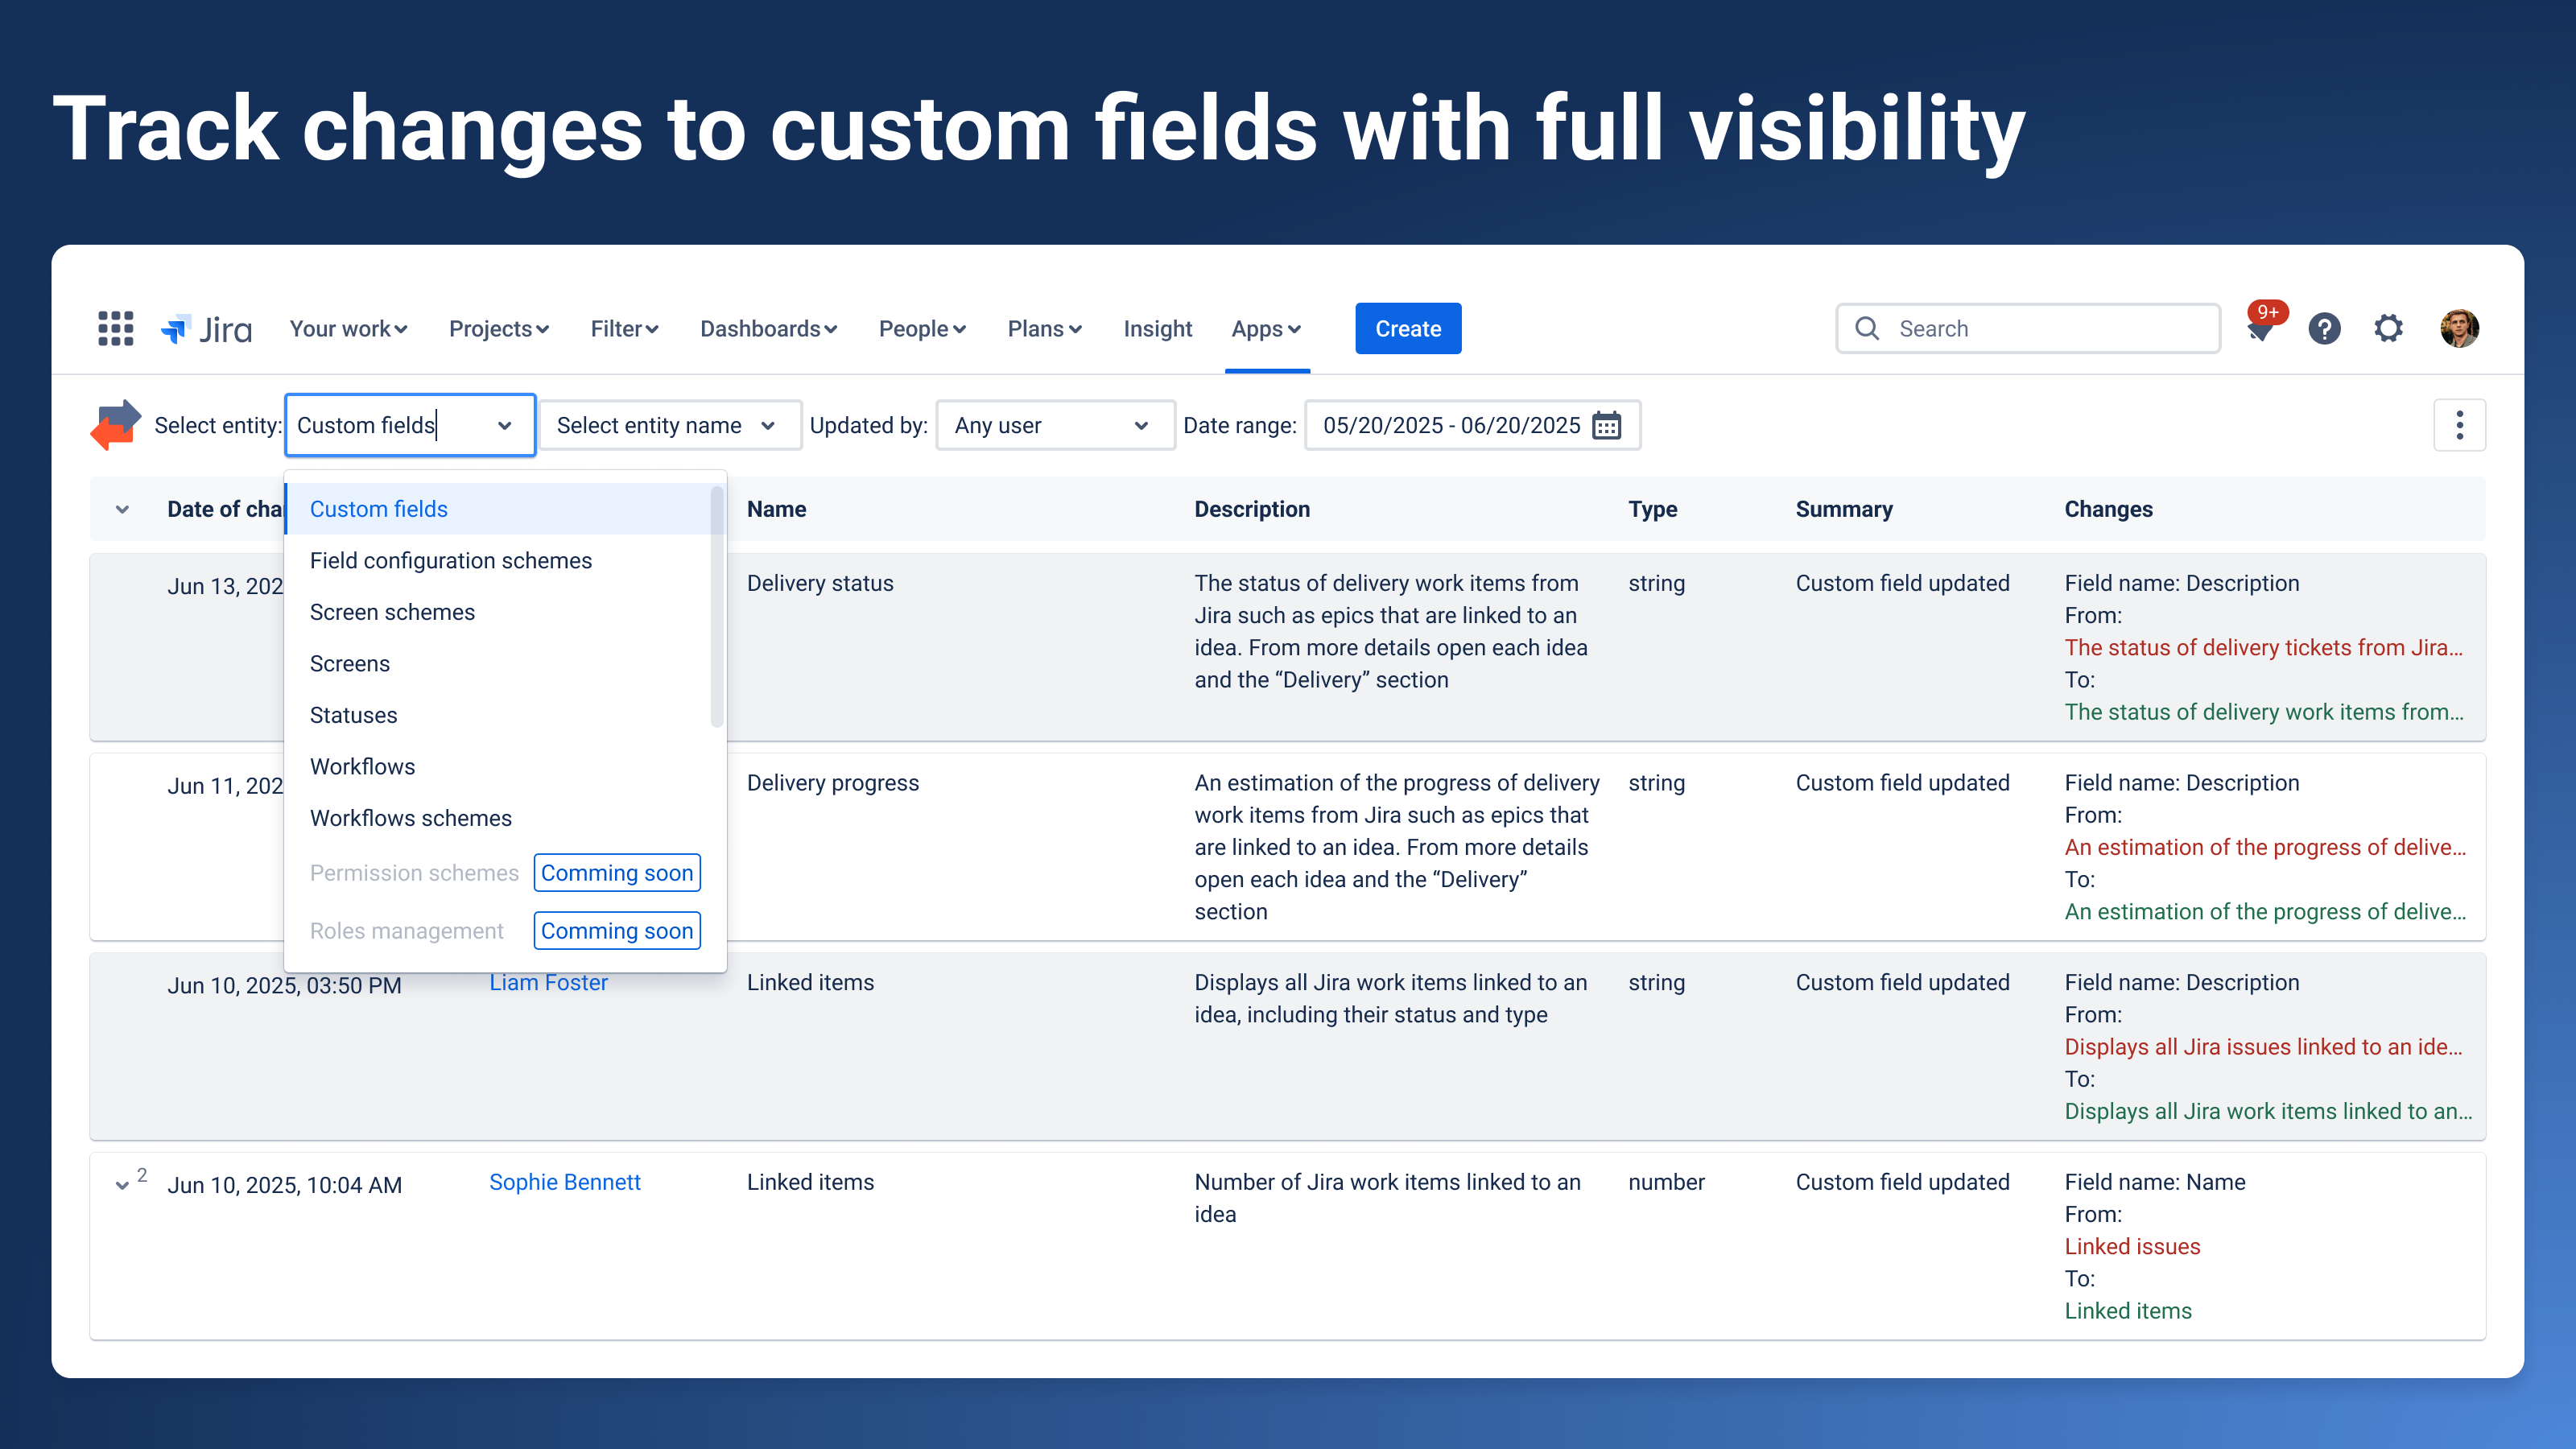Open the Projects menu
This screenshot has height=1449, width=2576.
click(498, 328)
